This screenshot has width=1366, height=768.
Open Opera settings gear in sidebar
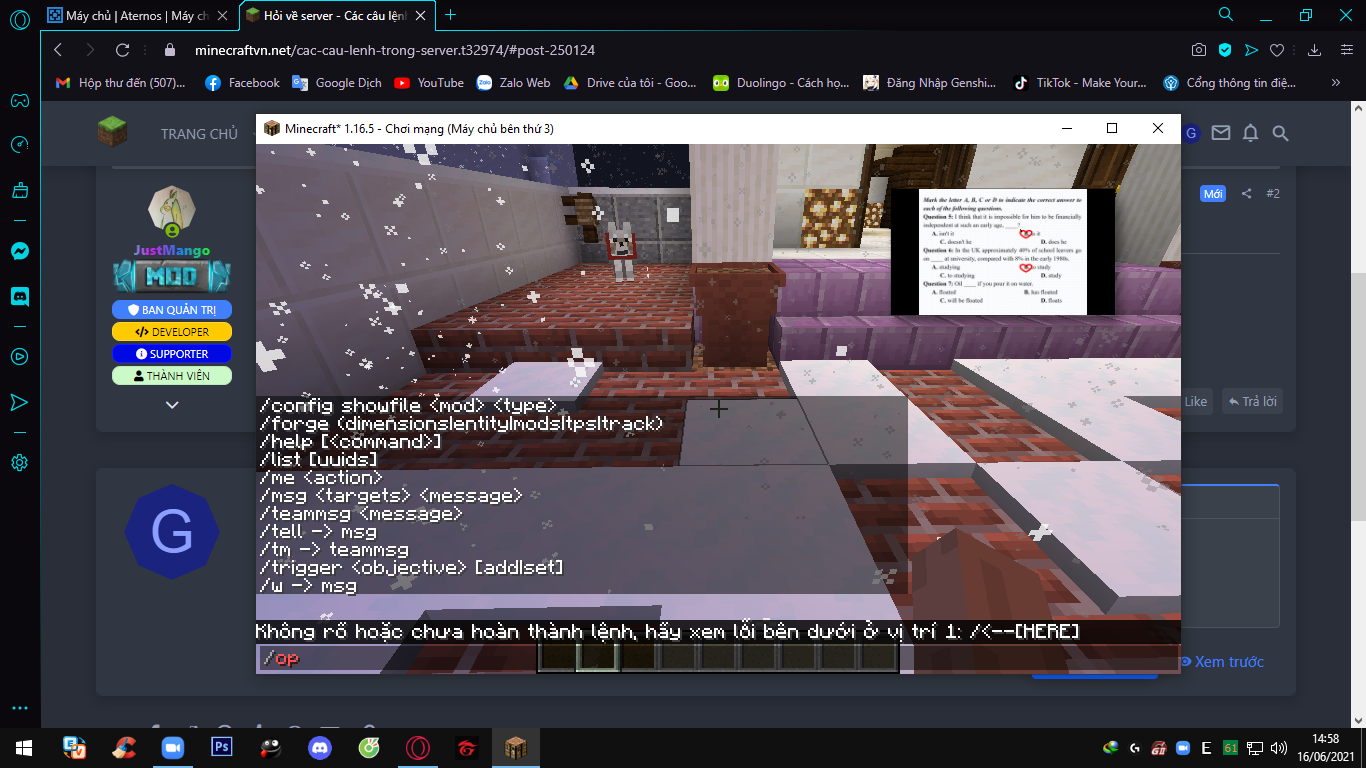pyautogui.click(x=20, y=462)
